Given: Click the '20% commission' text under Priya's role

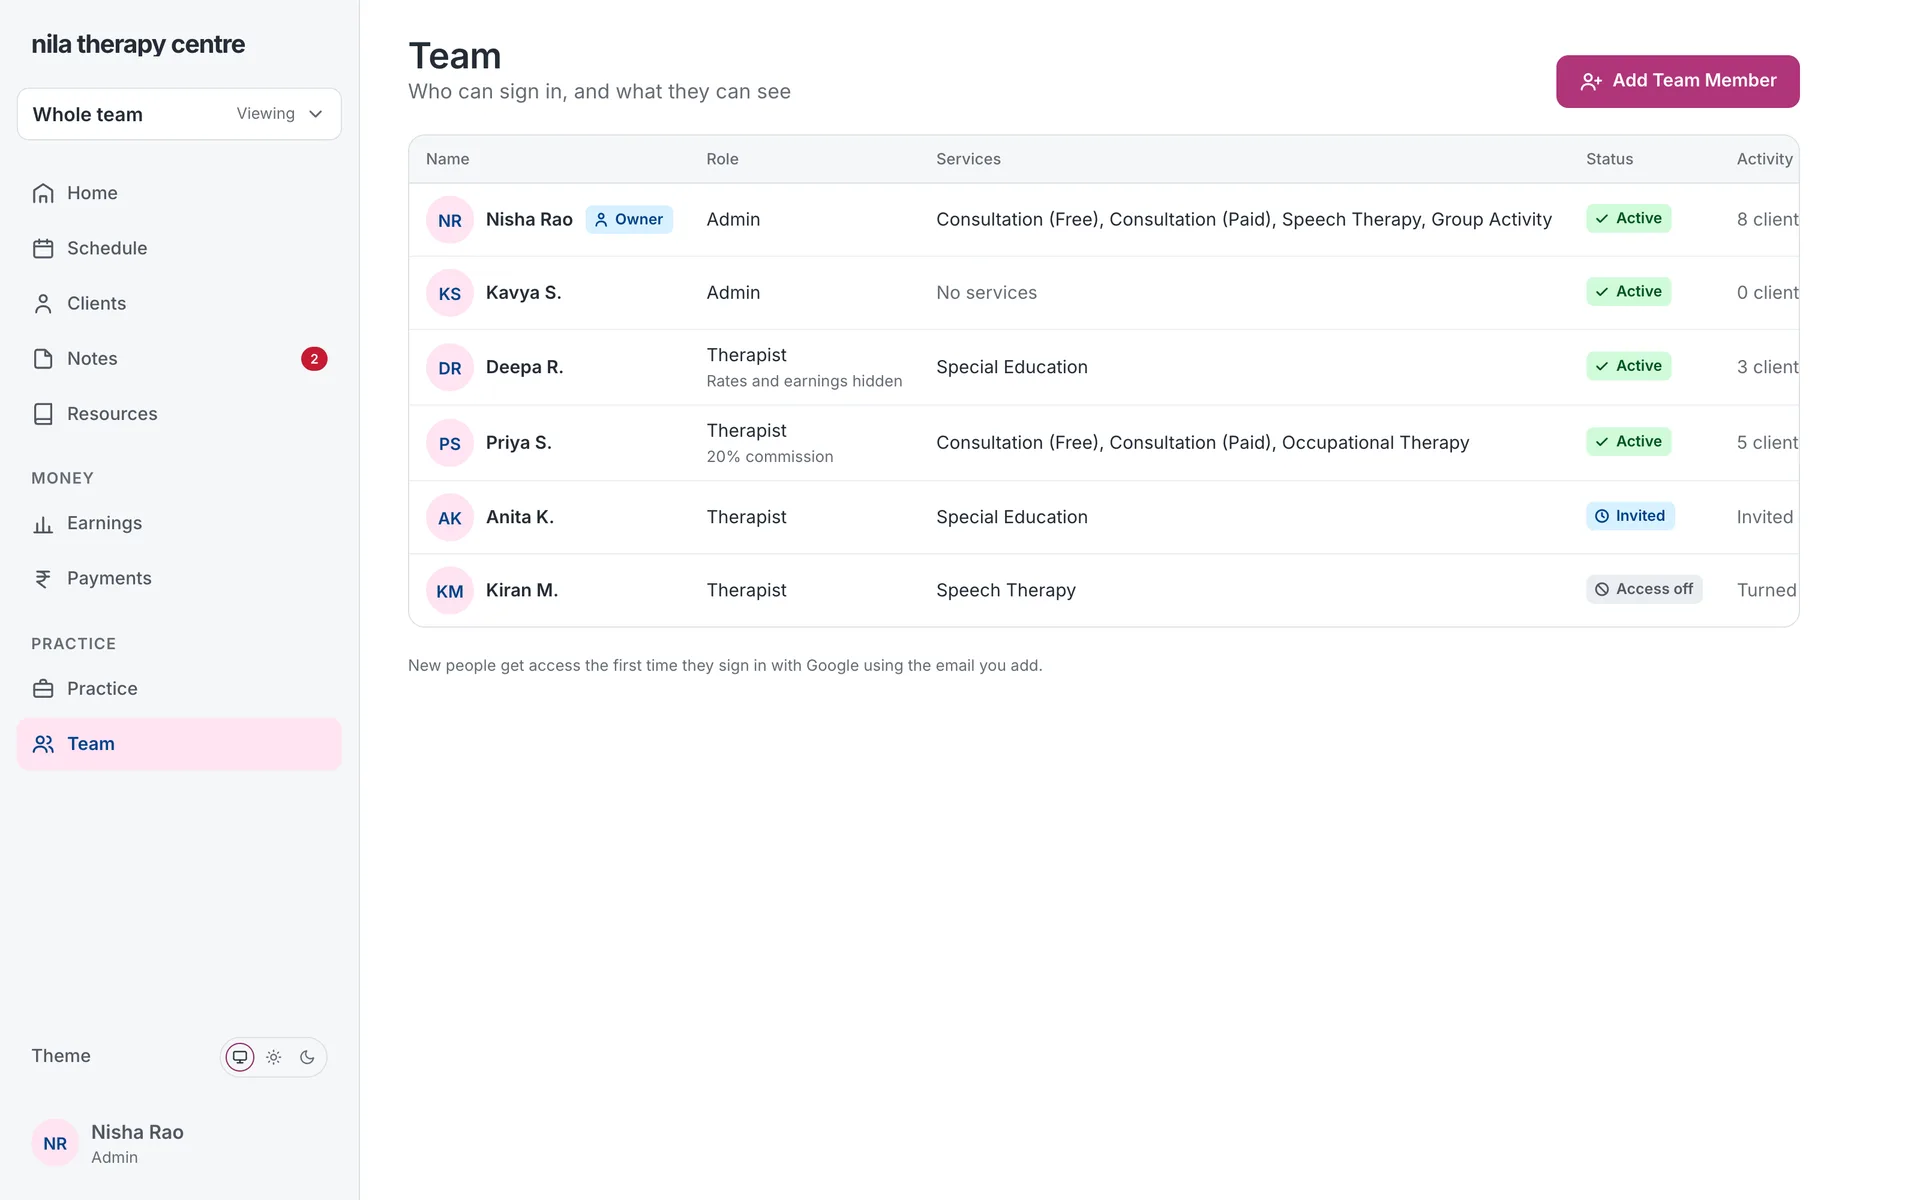Looking at the screenshot, I should [769, 457].
